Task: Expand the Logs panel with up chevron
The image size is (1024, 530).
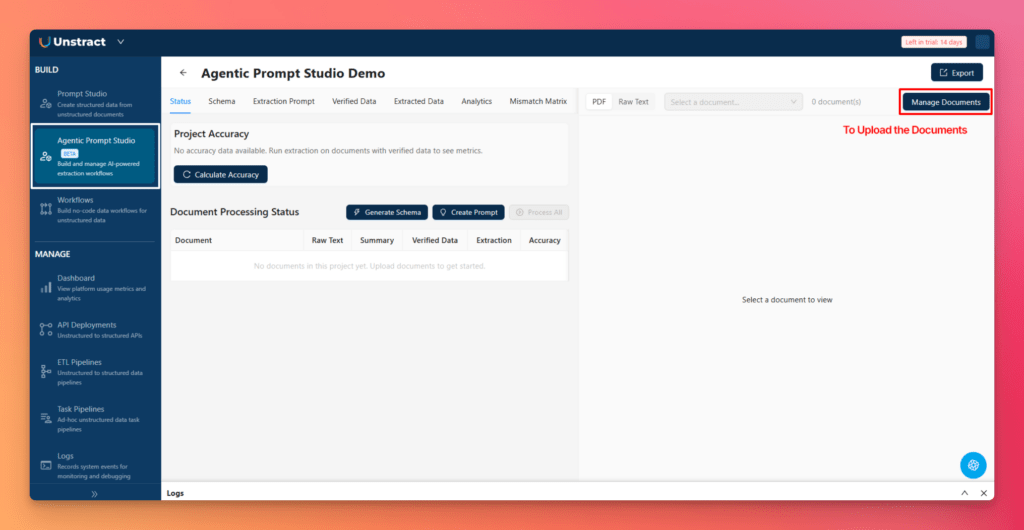Action: click(965, 493)
